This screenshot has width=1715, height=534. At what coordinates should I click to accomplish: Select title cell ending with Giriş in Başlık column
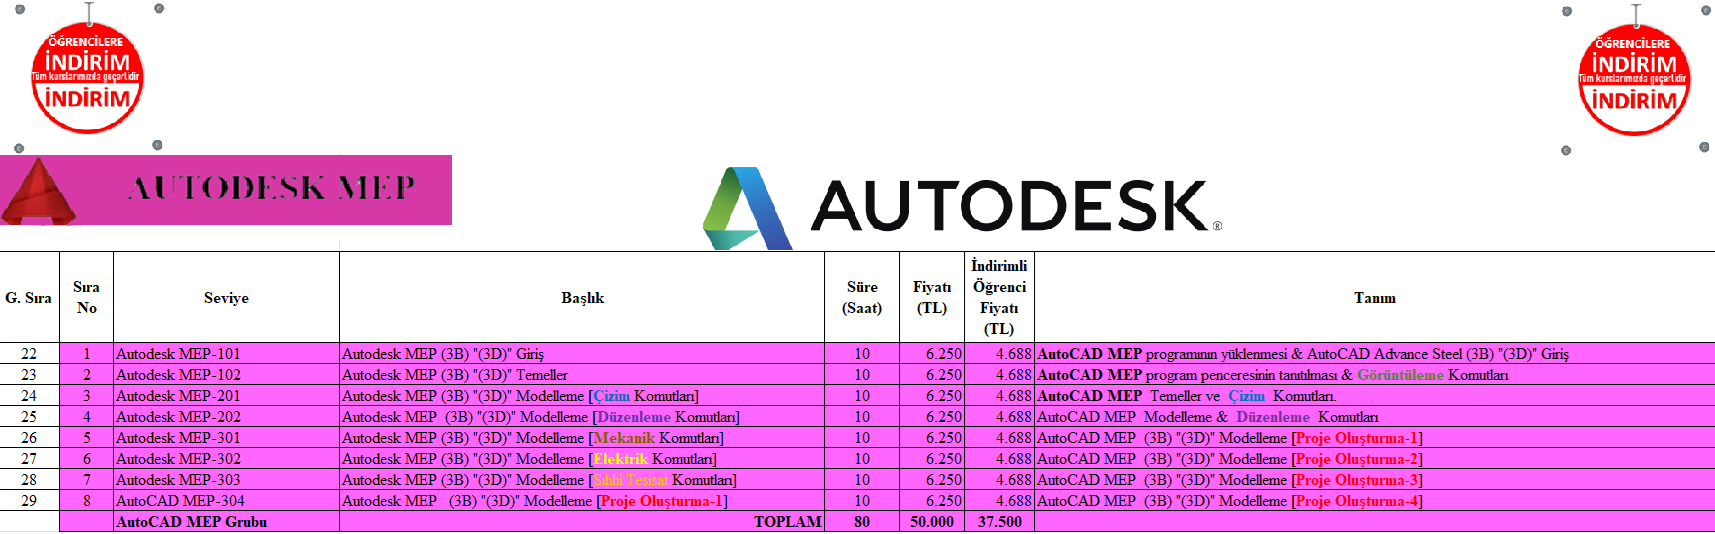[582, 354]
